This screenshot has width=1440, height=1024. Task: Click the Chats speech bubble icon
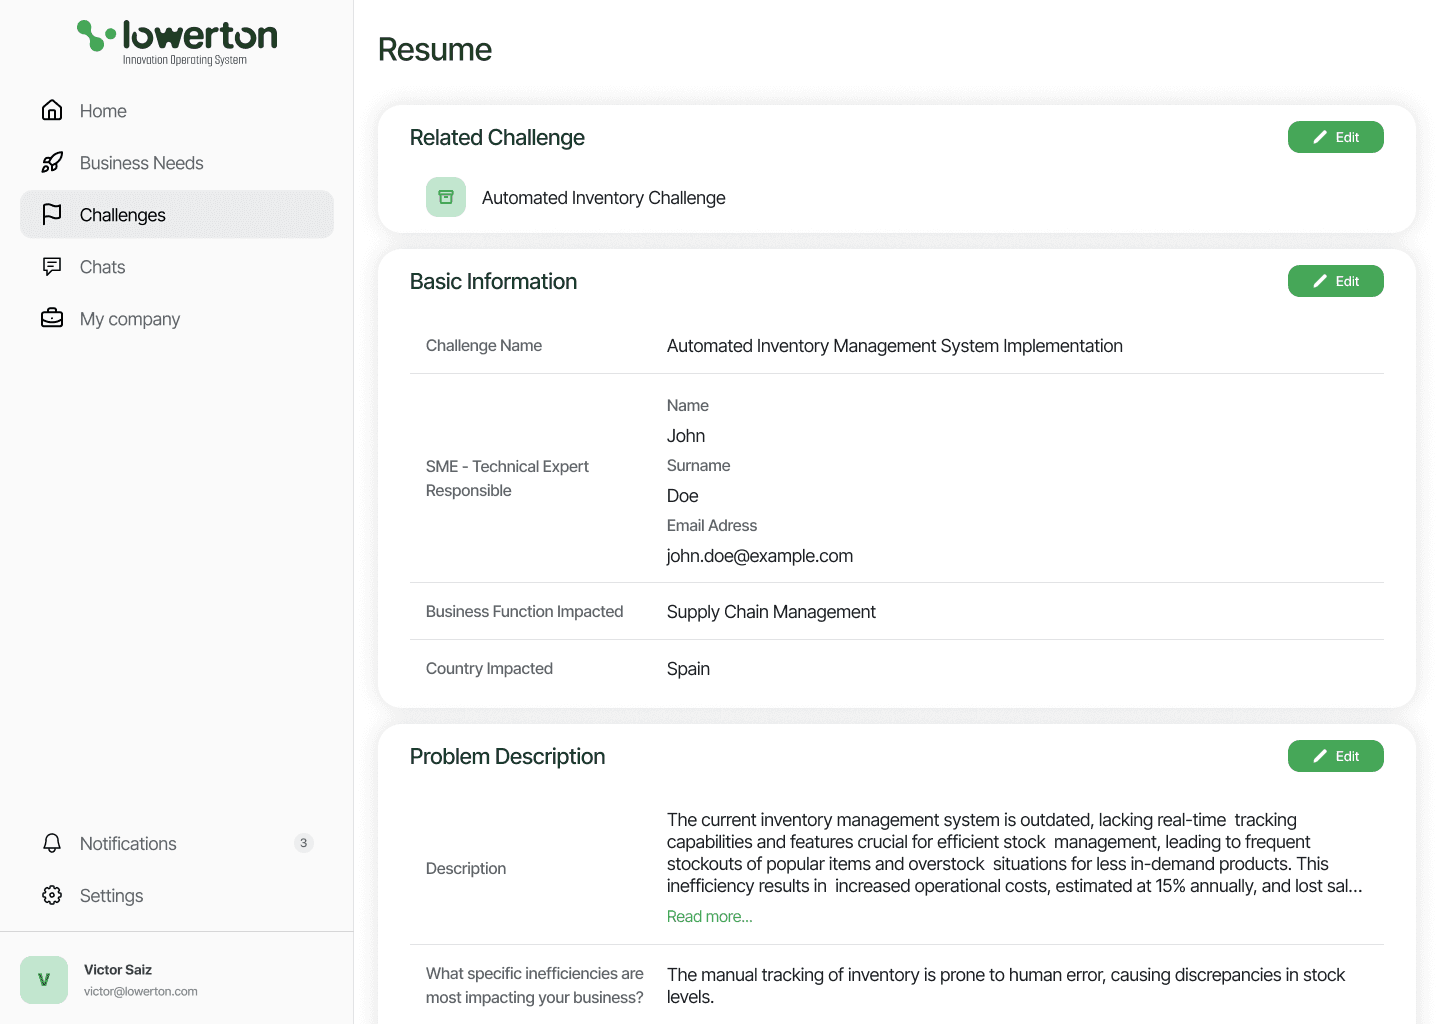point(52,266)
